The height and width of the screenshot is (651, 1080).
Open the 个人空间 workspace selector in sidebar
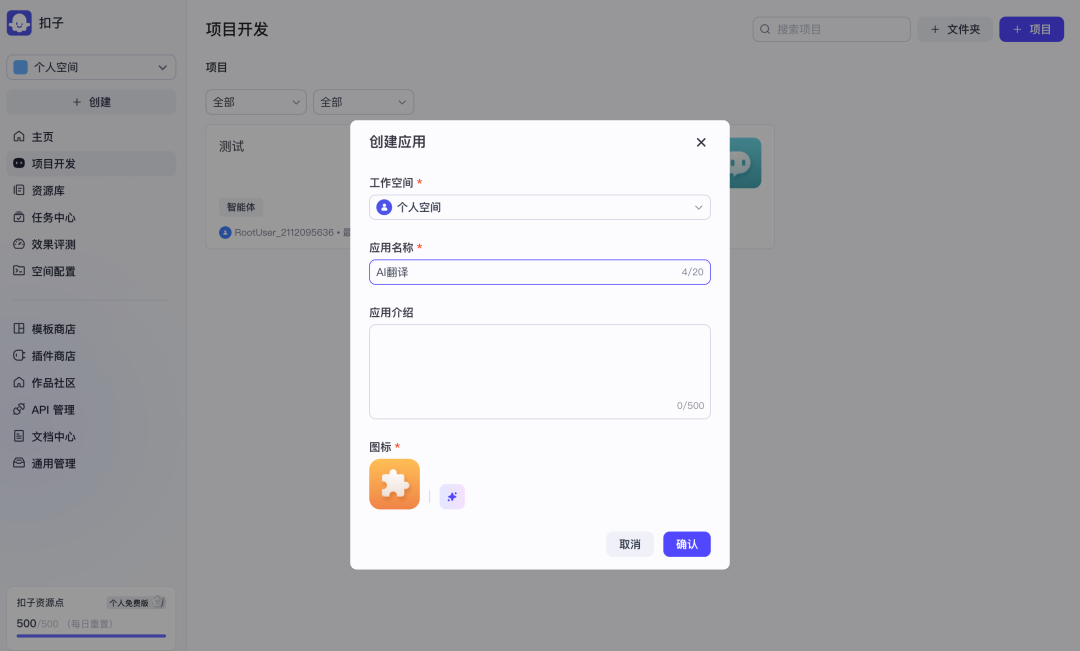click(x=91, y=68)
